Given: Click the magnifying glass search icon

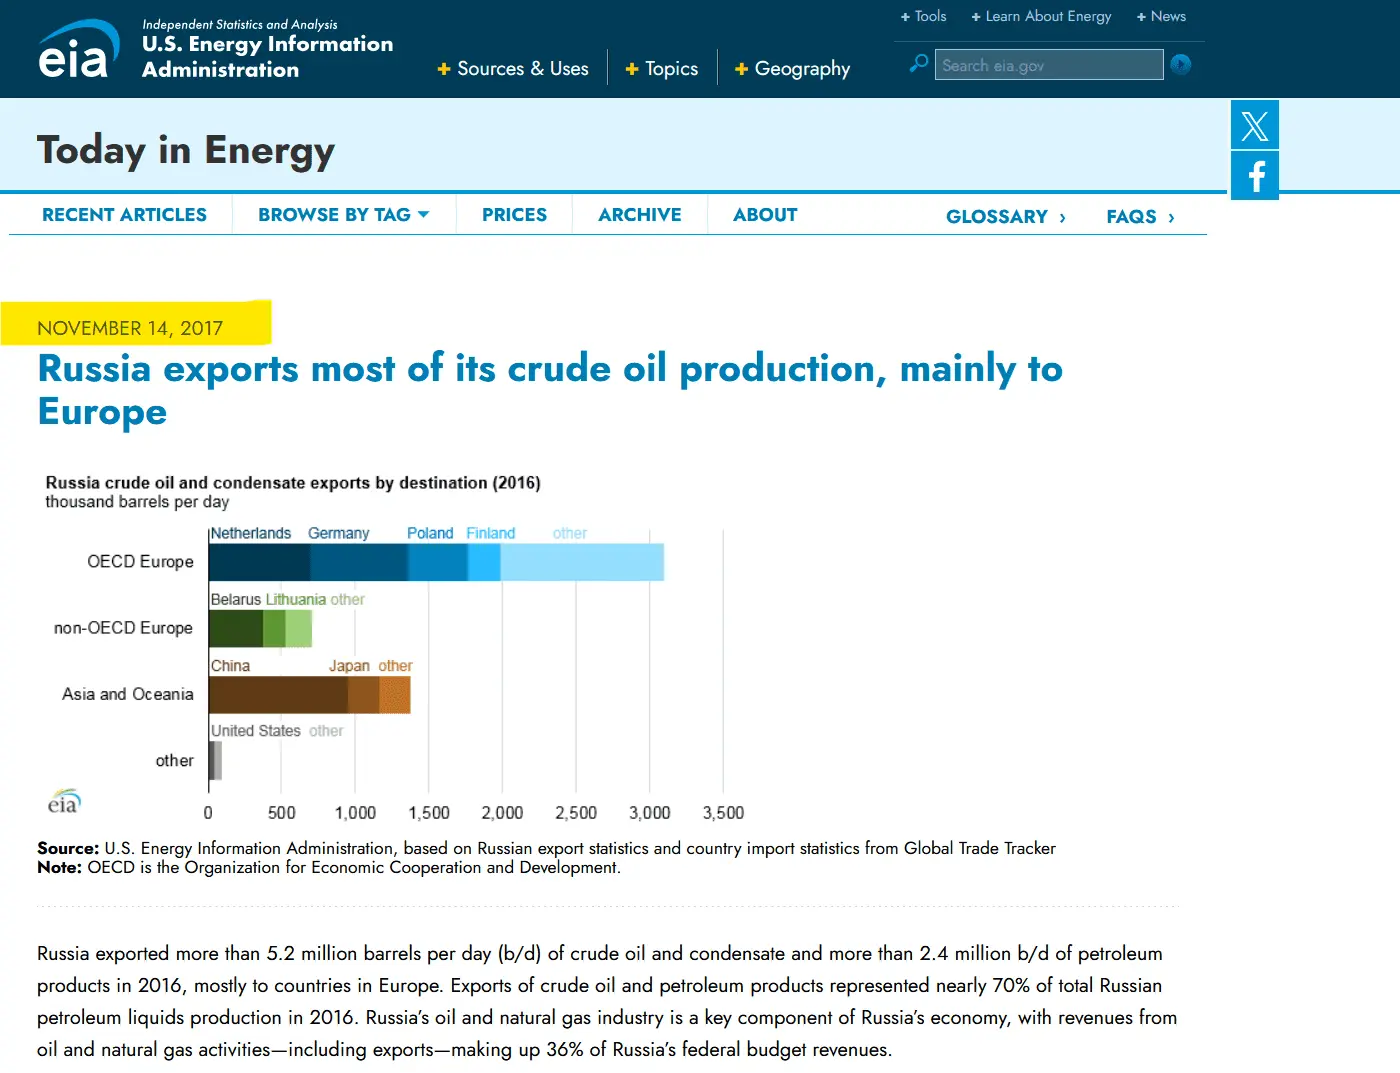Looking at the screenshot, I should click(918, 64).
